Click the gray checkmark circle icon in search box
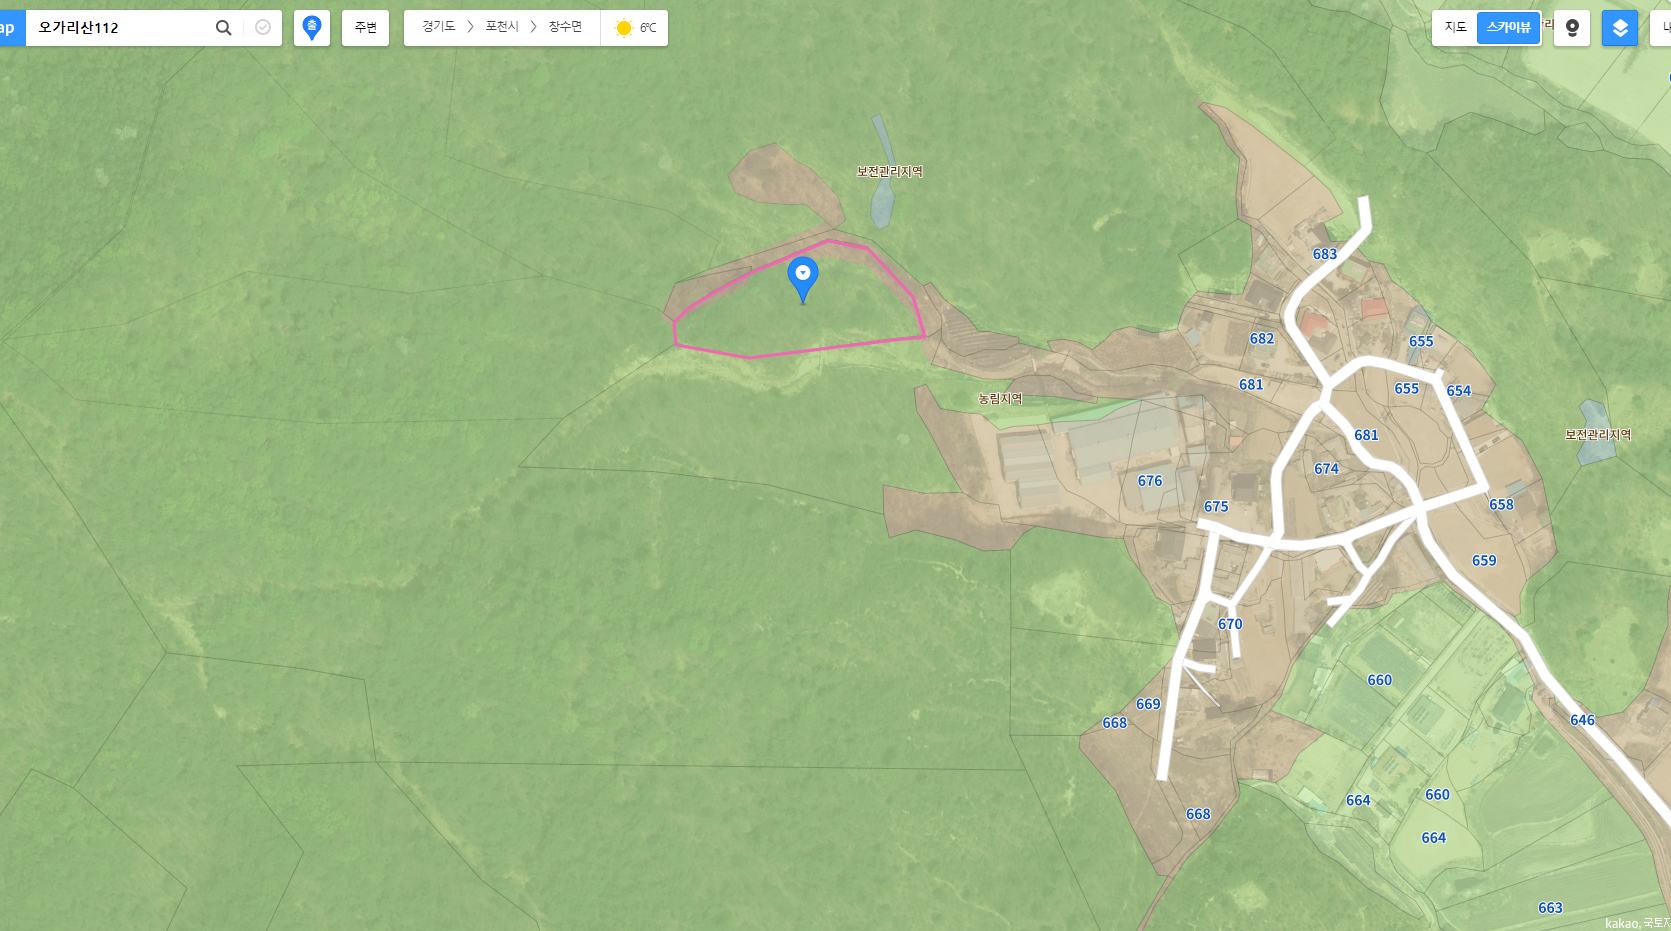 (263, 28)
